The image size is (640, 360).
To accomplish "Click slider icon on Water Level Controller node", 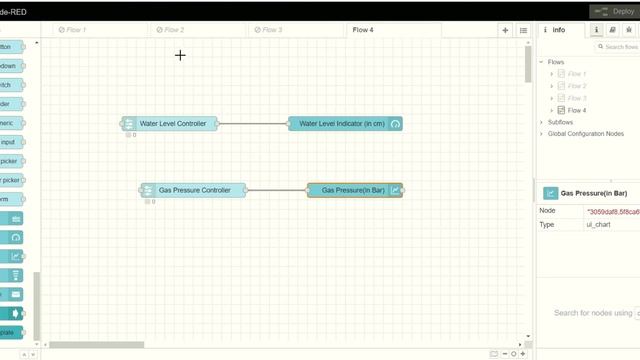I will tap(129, 124).
